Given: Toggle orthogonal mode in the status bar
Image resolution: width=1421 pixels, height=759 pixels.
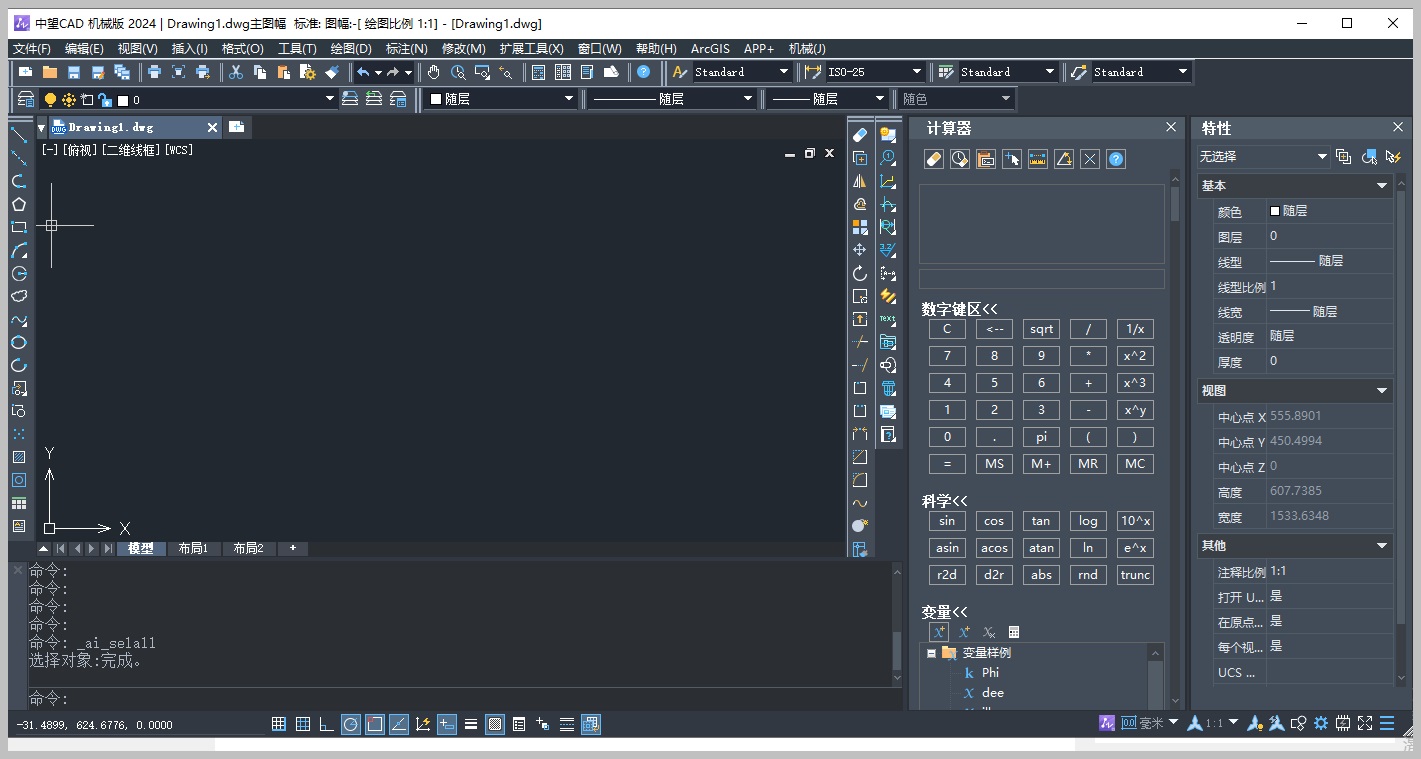Looking at the screenshot, I should (327, 724).
